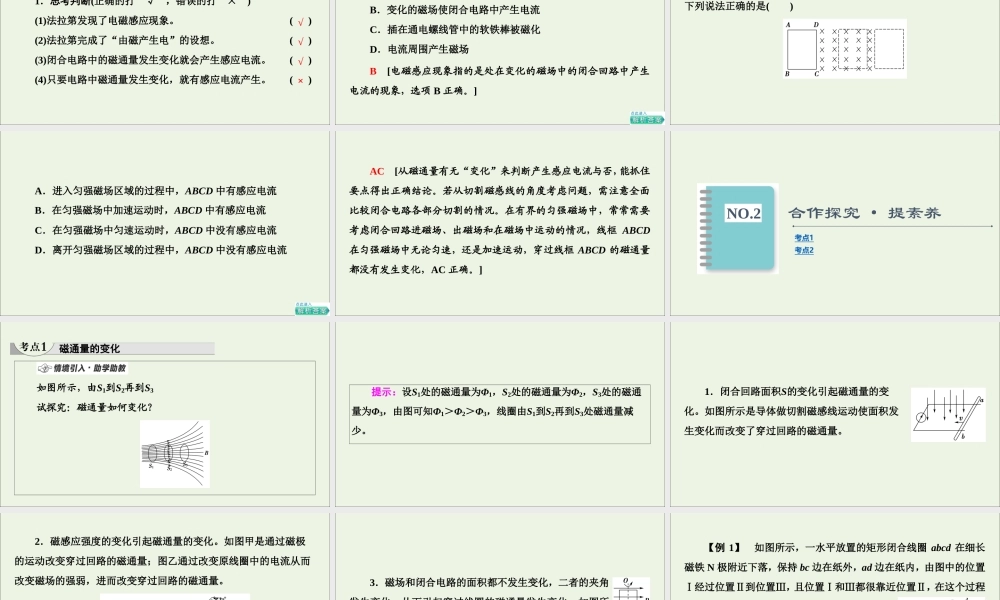Click the conductor ab cutting field lines figure
Image resolution: width=1000 pixels, height=600 pixels.
click(x=948, y=414)
